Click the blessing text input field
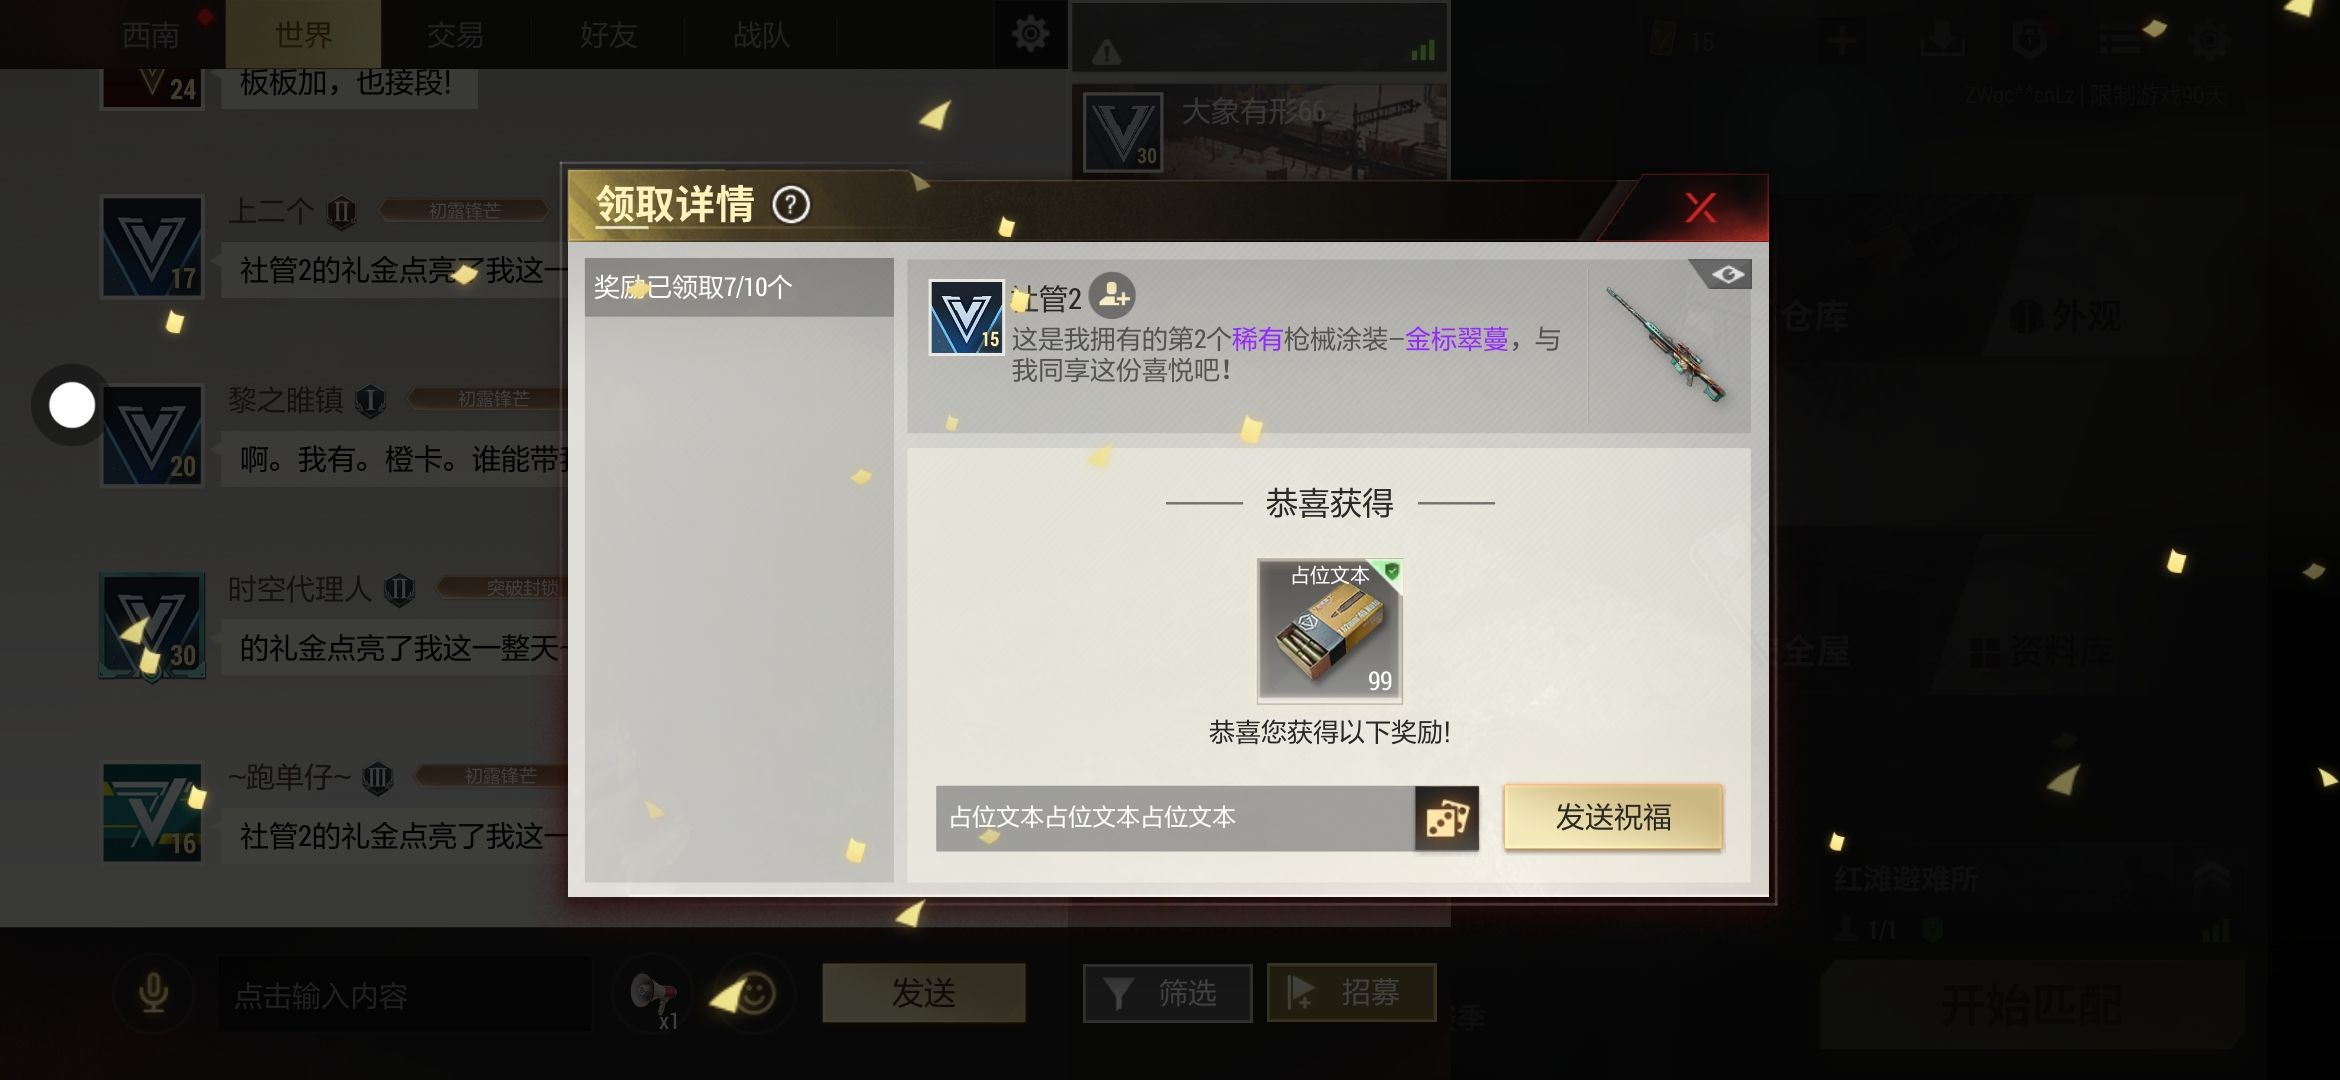Image resolution: width=2340 pixels, height=1080 pixels. (1175, 818)
